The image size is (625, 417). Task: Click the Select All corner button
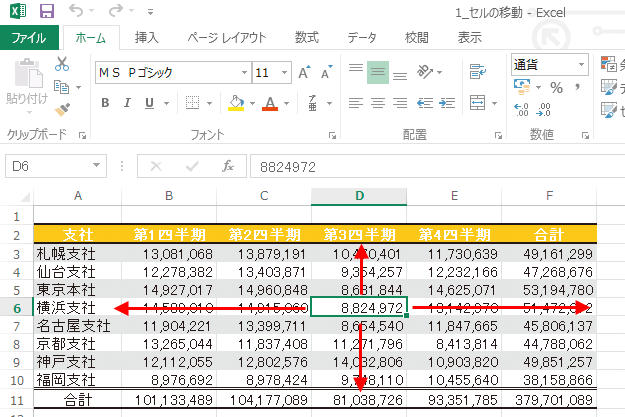24,197
